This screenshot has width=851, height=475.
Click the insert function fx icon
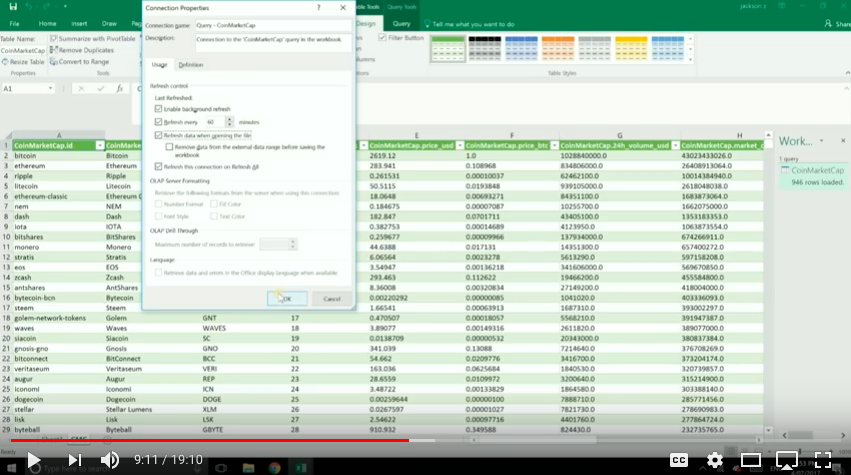119,88
